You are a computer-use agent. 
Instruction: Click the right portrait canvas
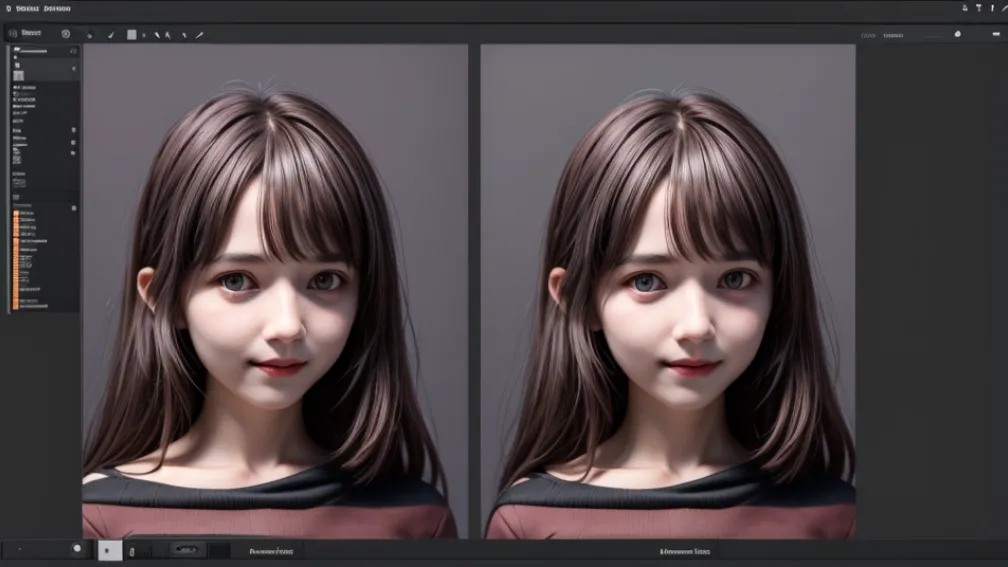(x=668, y=291)
